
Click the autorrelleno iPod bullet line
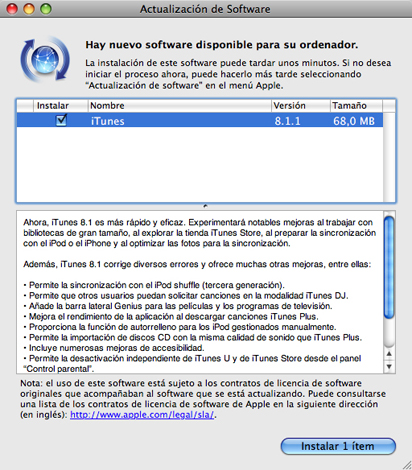pos(180,327)
